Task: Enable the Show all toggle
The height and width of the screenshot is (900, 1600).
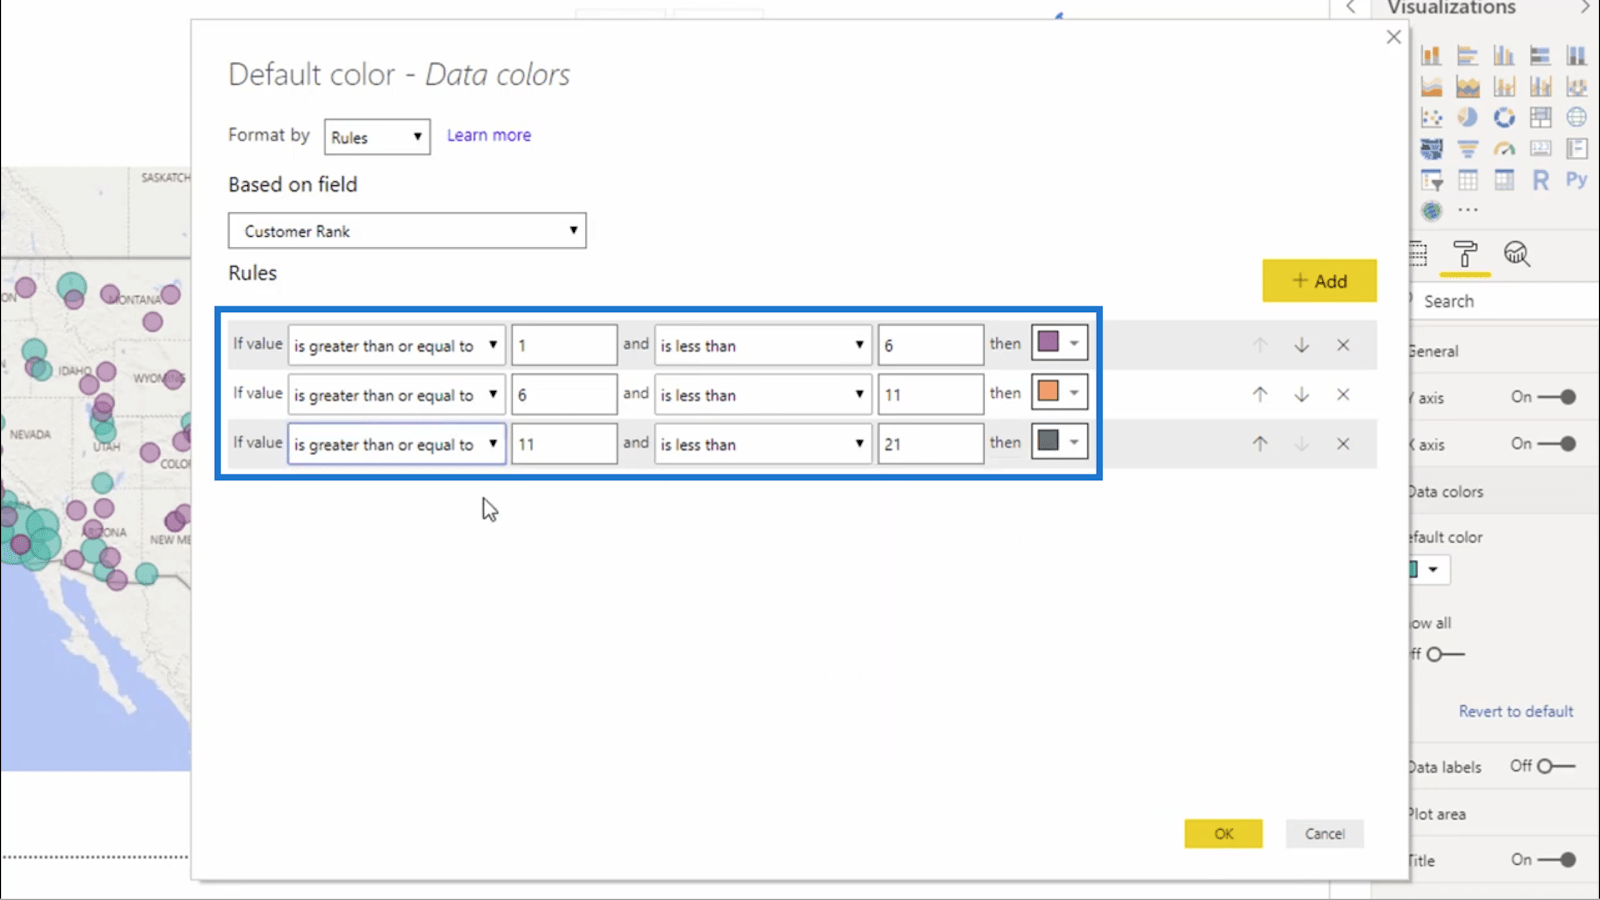Action: tap(1445, 654)
